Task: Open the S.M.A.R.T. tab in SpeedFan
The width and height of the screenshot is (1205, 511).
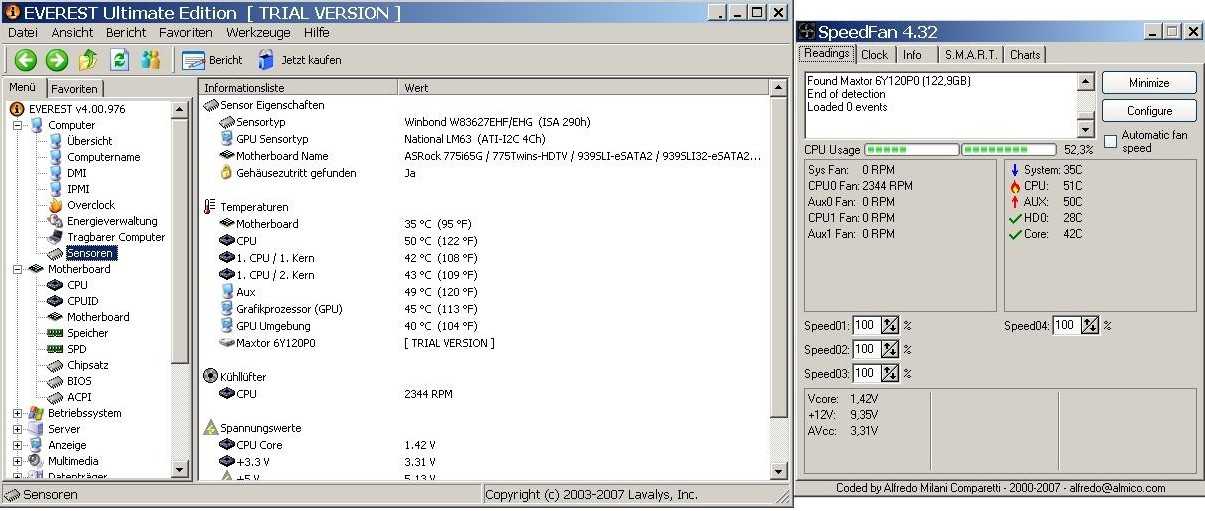Action: (x=971, y=55)
